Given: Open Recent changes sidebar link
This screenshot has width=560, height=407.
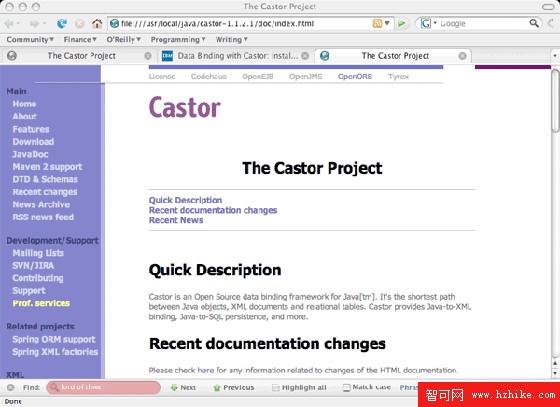Looking at the screenshot, I should (45, 192).
